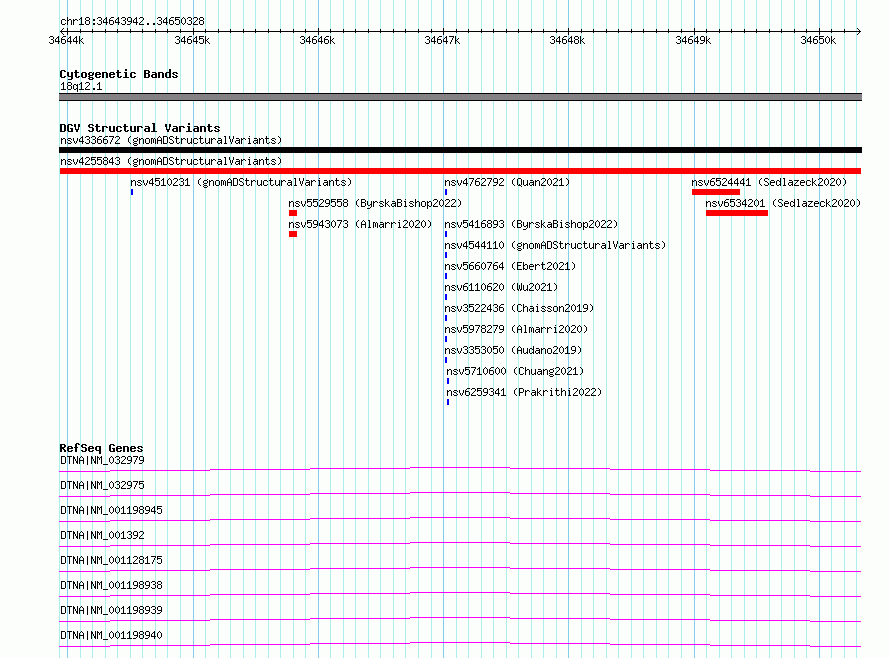890x658 pixels.
Task: Open variant nsv4510231 gnomAD label
Action: (241, 182)
